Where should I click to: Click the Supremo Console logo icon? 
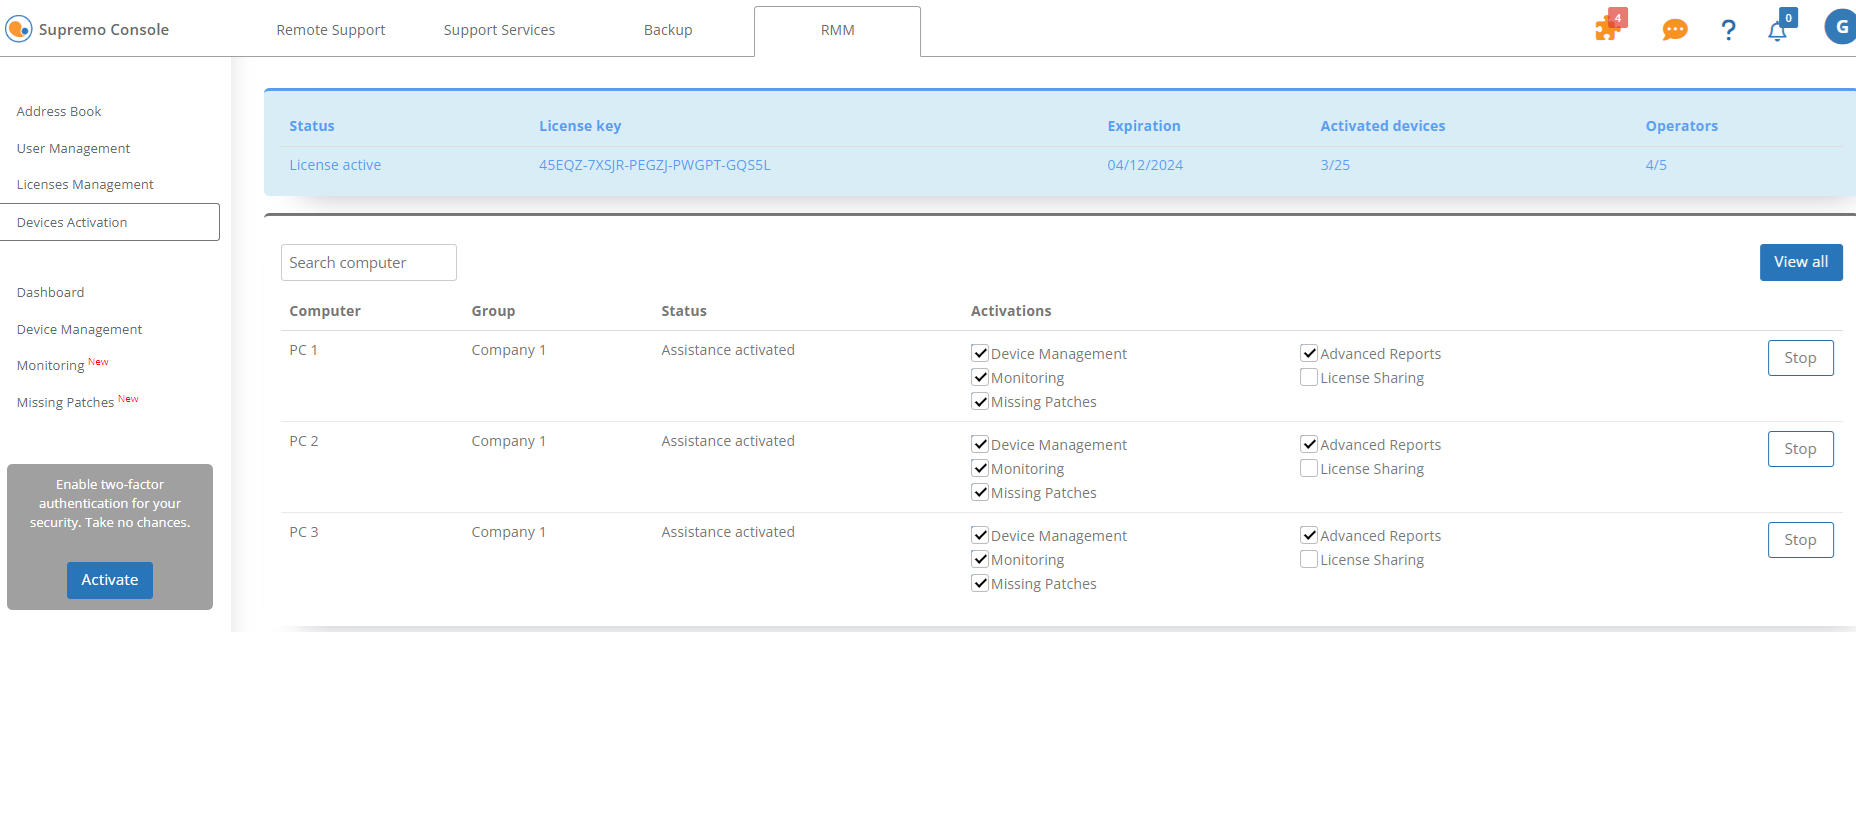pos(19,29)
